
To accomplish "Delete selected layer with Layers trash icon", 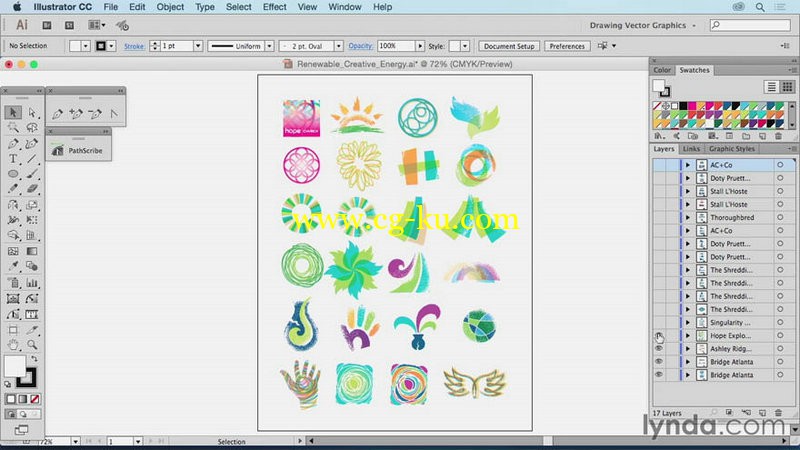I will point(778,413).
